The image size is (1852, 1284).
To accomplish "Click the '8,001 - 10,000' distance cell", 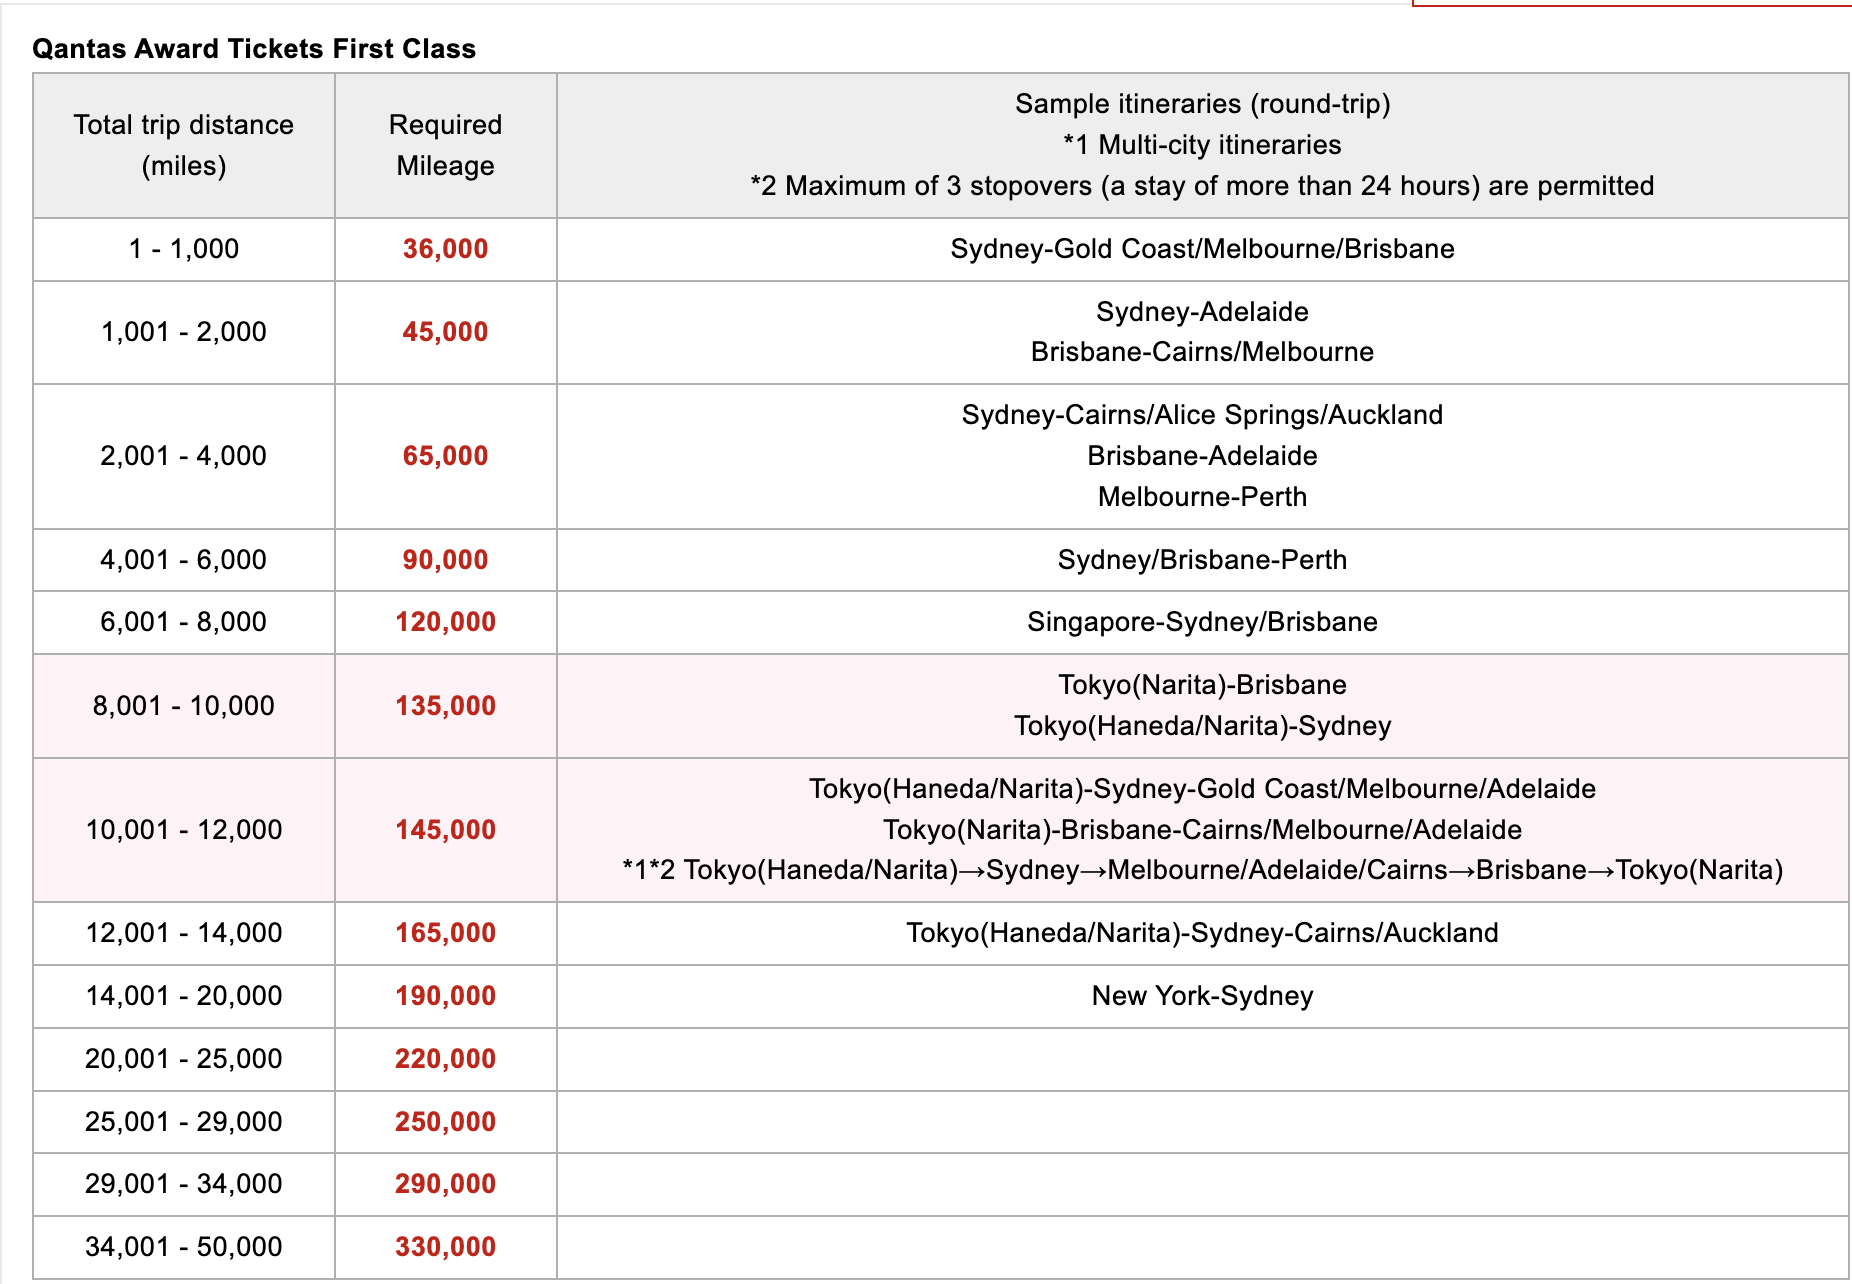I will click(x=184, y=706).
